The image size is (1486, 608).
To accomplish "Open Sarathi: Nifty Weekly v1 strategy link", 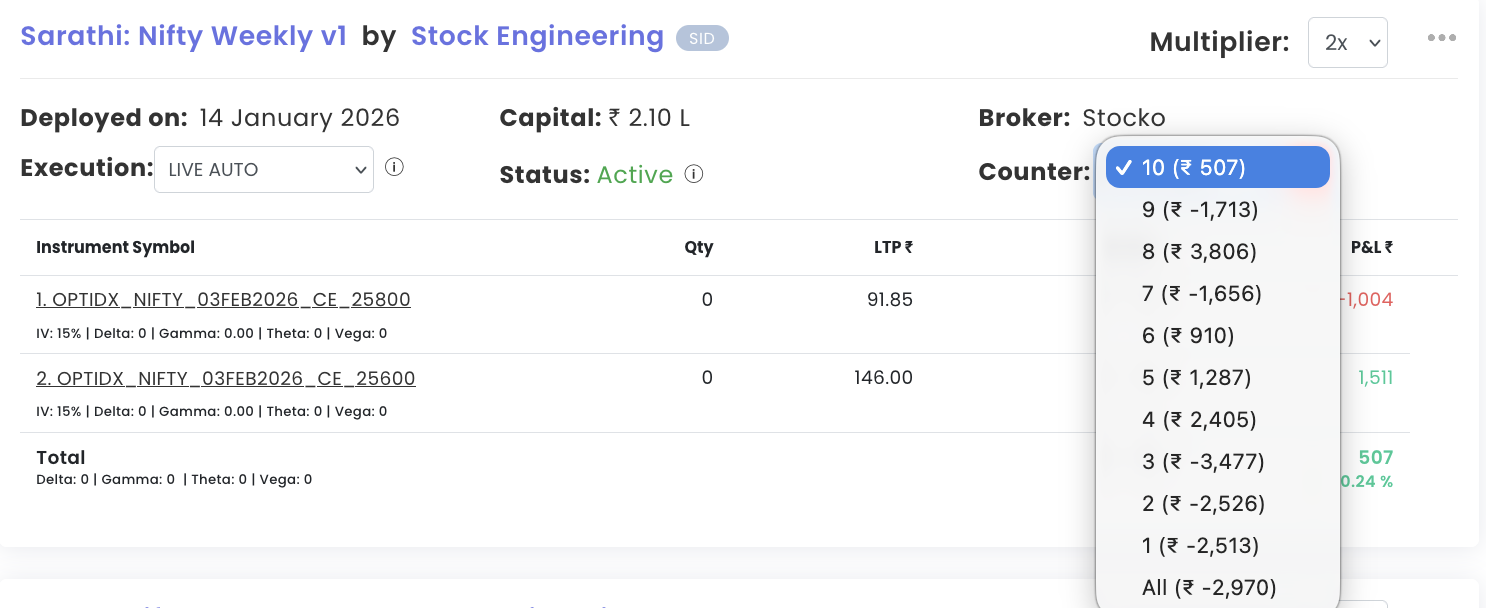I will point(184,36).
